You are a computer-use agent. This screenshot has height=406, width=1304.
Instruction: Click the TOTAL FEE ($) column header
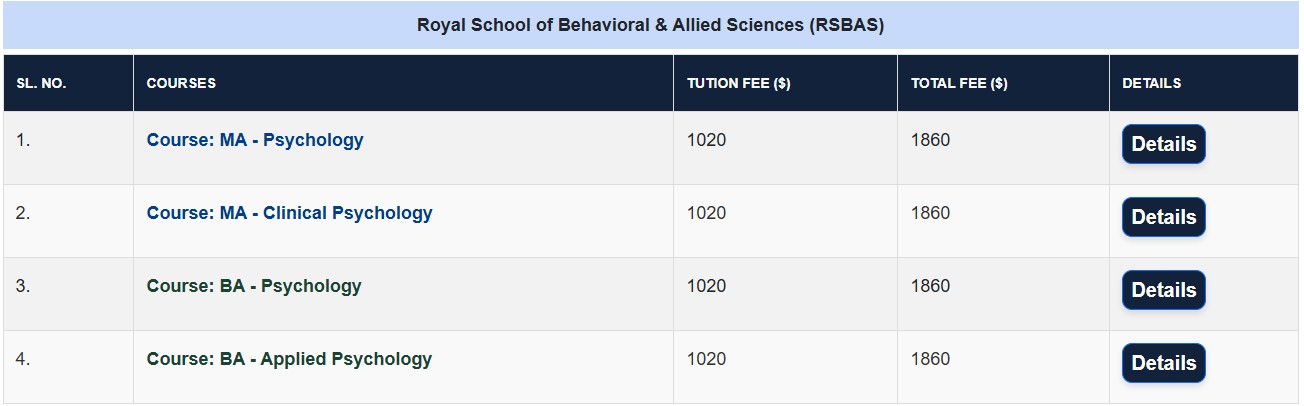(x=959, y=83)
